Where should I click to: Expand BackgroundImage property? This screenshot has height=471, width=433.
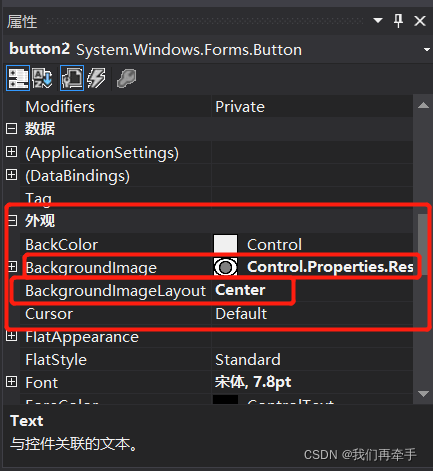pos(12,266)
